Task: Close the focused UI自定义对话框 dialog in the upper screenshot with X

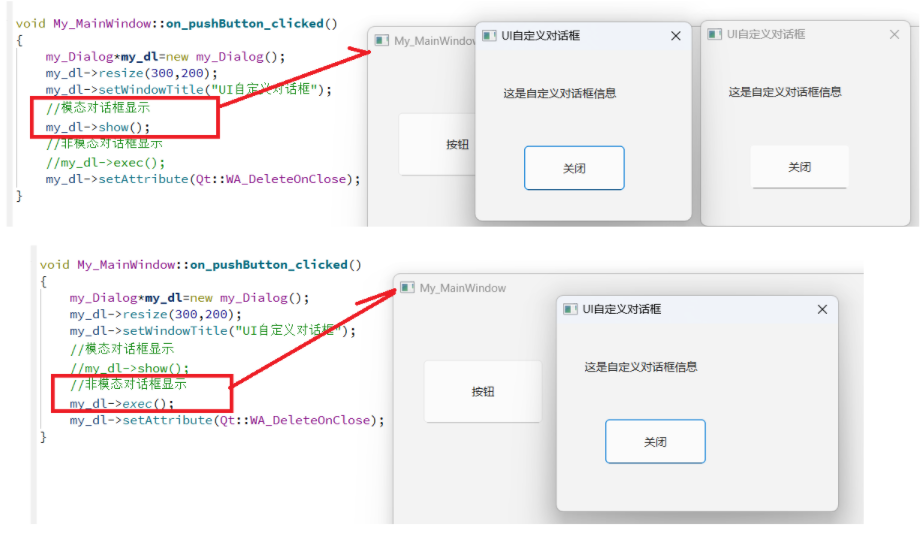Action: pyautogui.click(x=675, y=36)
